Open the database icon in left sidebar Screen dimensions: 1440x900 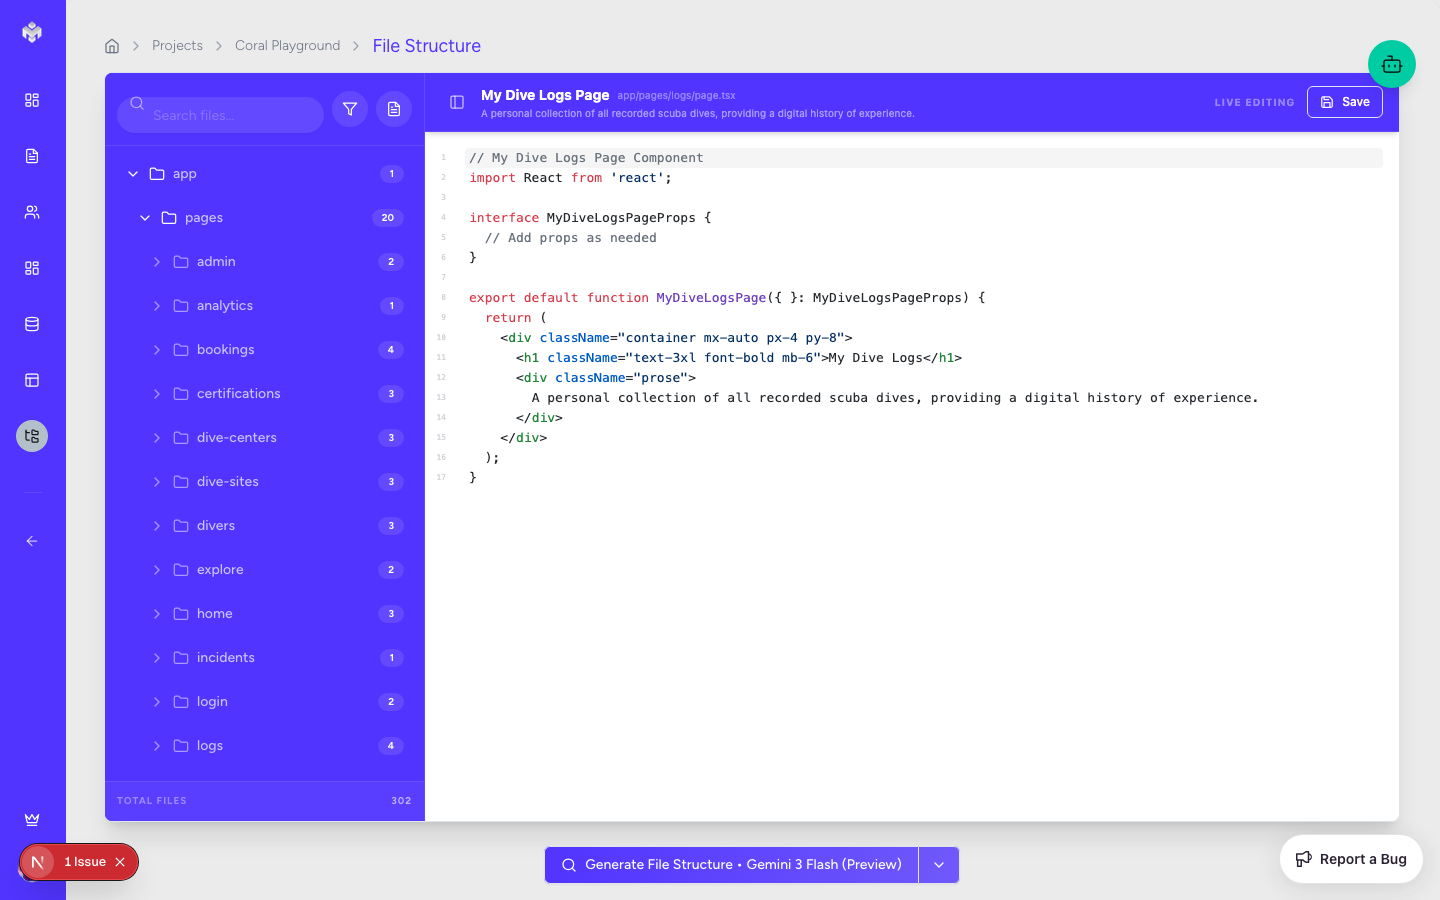(x=32, y=324)
